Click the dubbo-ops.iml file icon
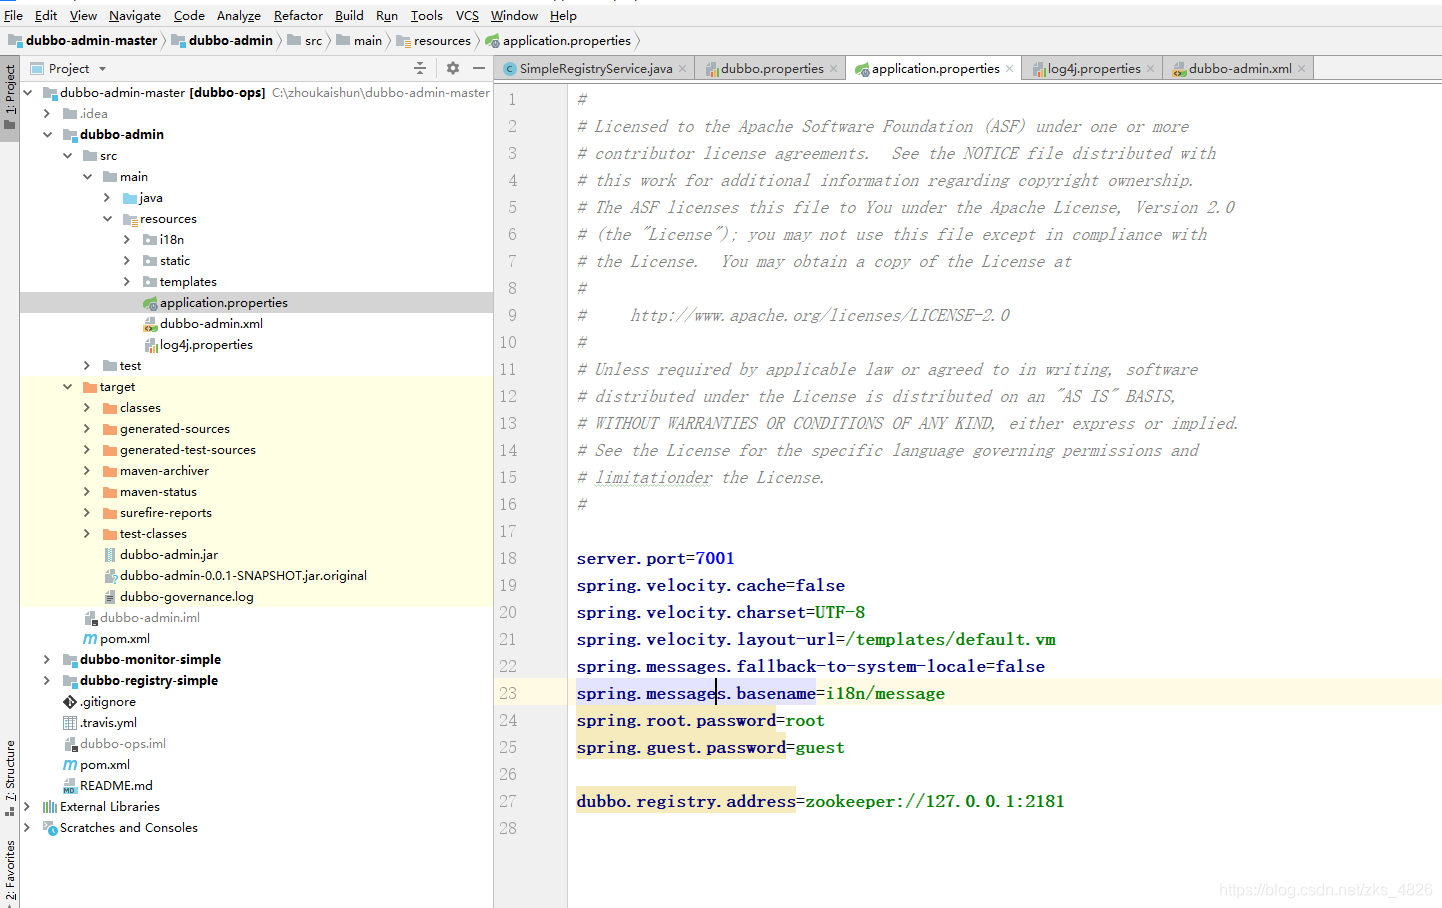This screenshot has width=1442, height=908. tap(70, 743)
